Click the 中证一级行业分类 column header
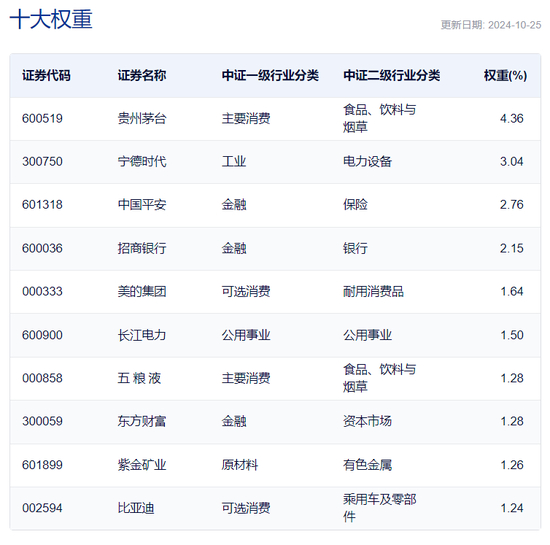This screenshot has height=545, width=550. (270, 75)
